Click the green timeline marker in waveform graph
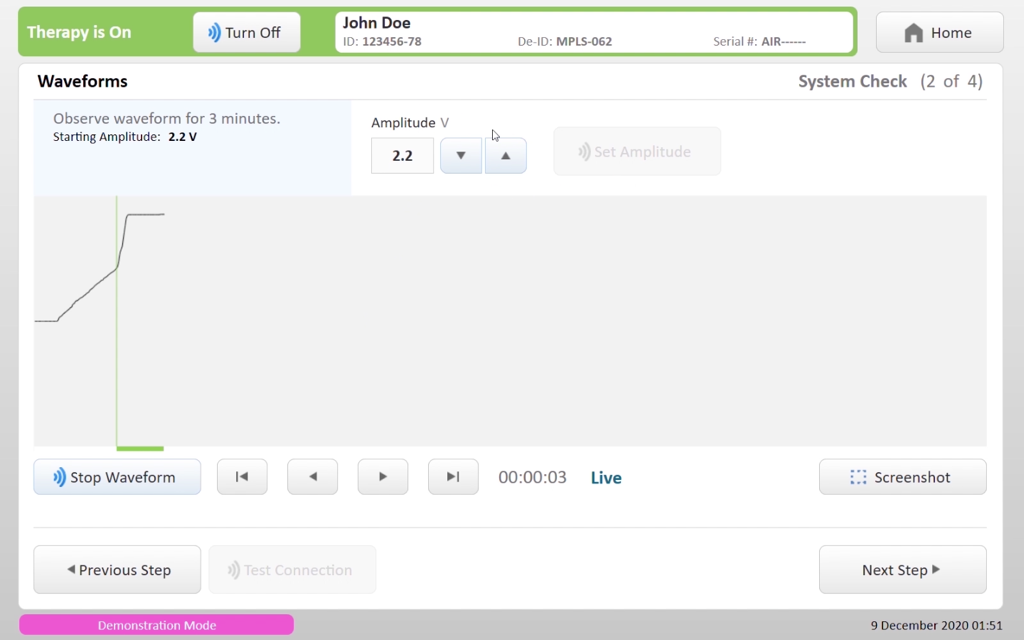 117,321
